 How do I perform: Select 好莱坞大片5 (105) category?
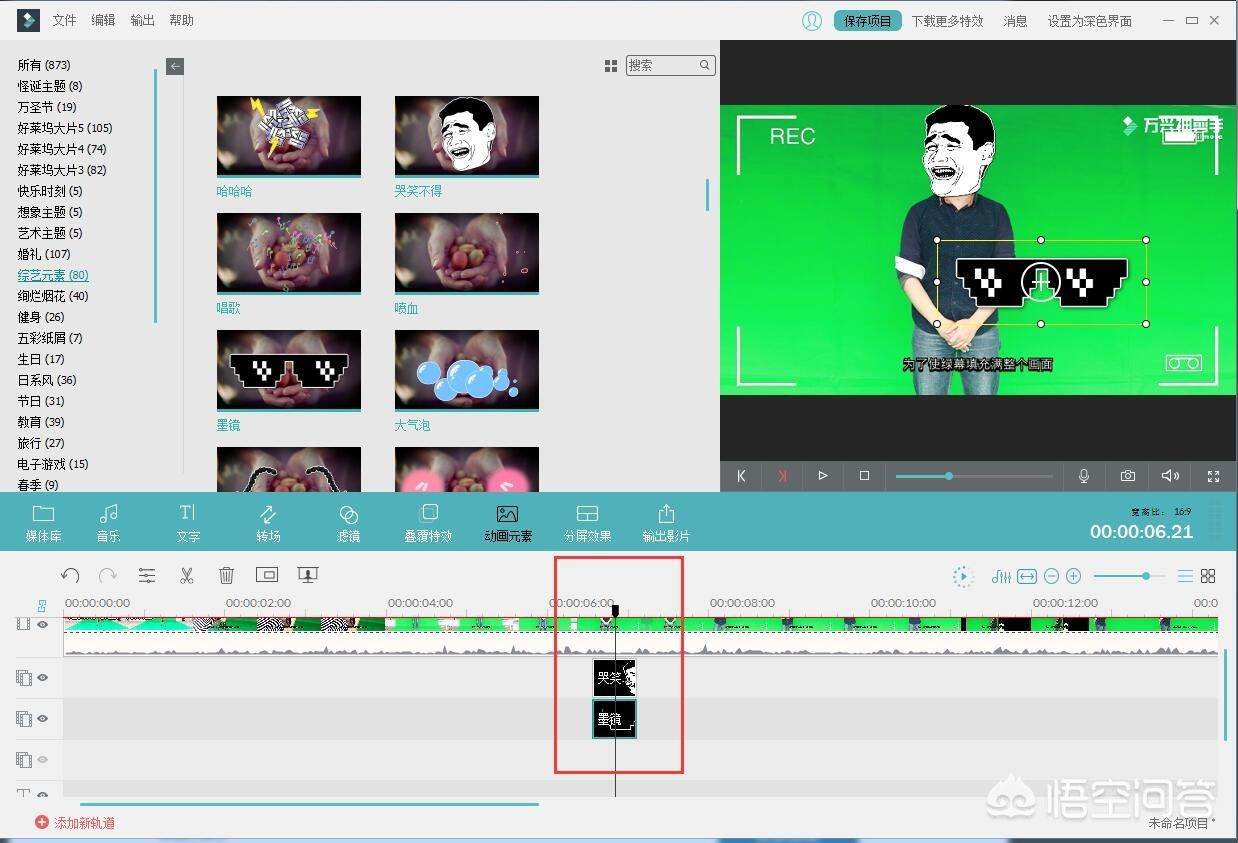click(x=65, y=128)
